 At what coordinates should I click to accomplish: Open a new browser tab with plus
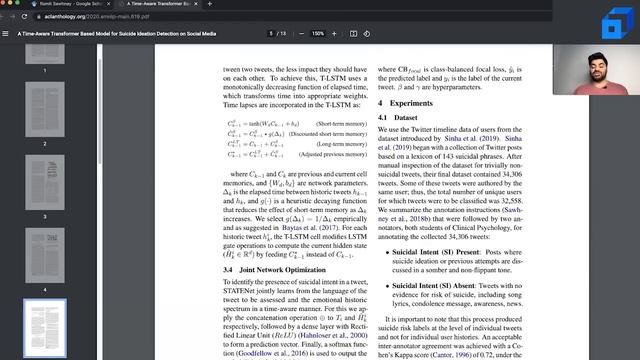pyautogui.click(x=210, y=4)
